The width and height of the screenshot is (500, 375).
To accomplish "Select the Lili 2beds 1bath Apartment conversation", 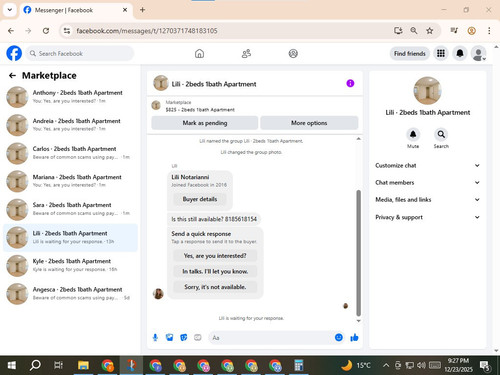I will click(x=70, y=237).
